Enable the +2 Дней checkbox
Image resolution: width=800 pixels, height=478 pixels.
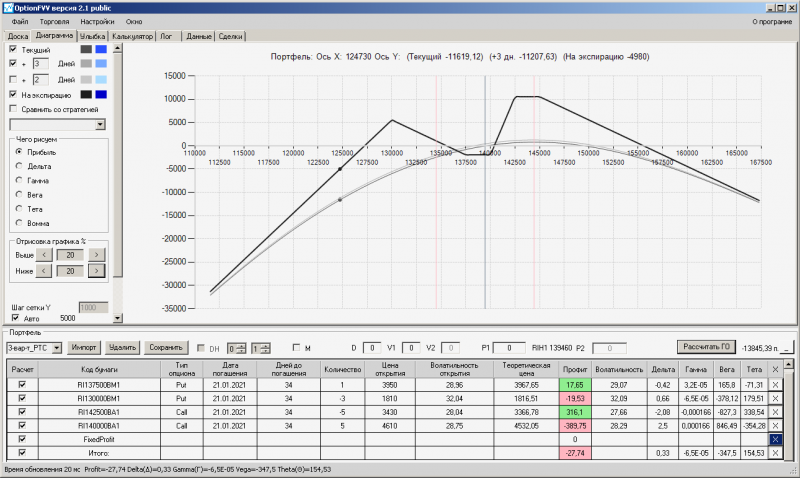(x=13, y=79)
